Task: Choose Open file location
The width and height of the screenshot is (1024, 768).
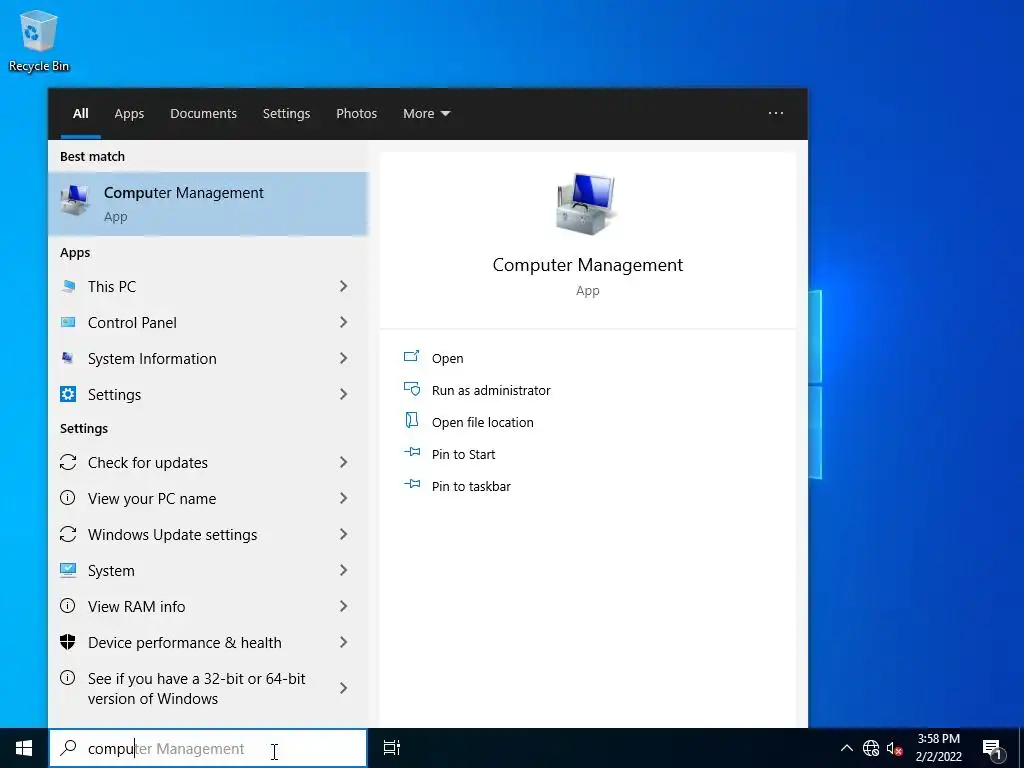Action: 483,422
